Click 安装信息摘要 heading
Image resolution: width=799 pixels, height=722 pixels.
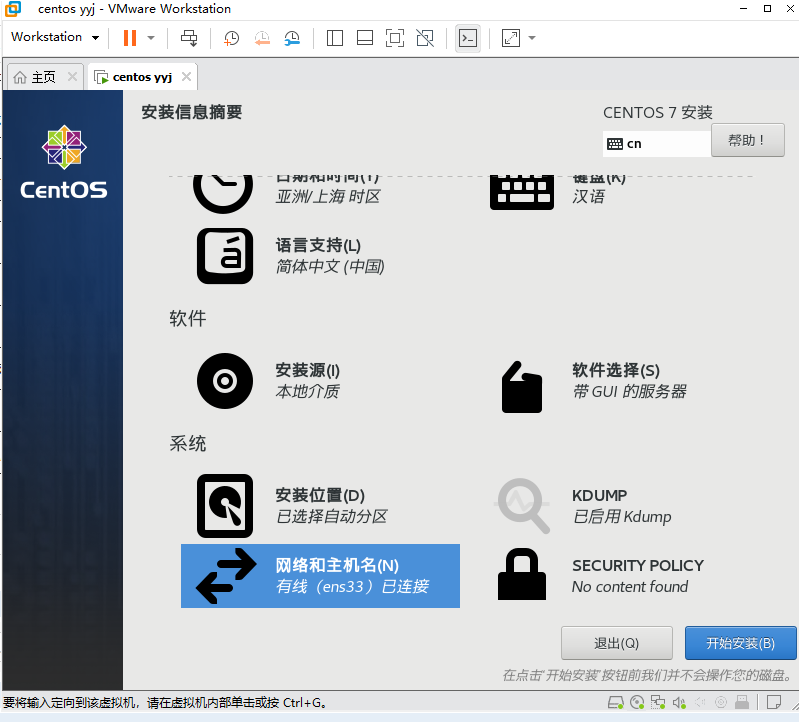[192, 112]
